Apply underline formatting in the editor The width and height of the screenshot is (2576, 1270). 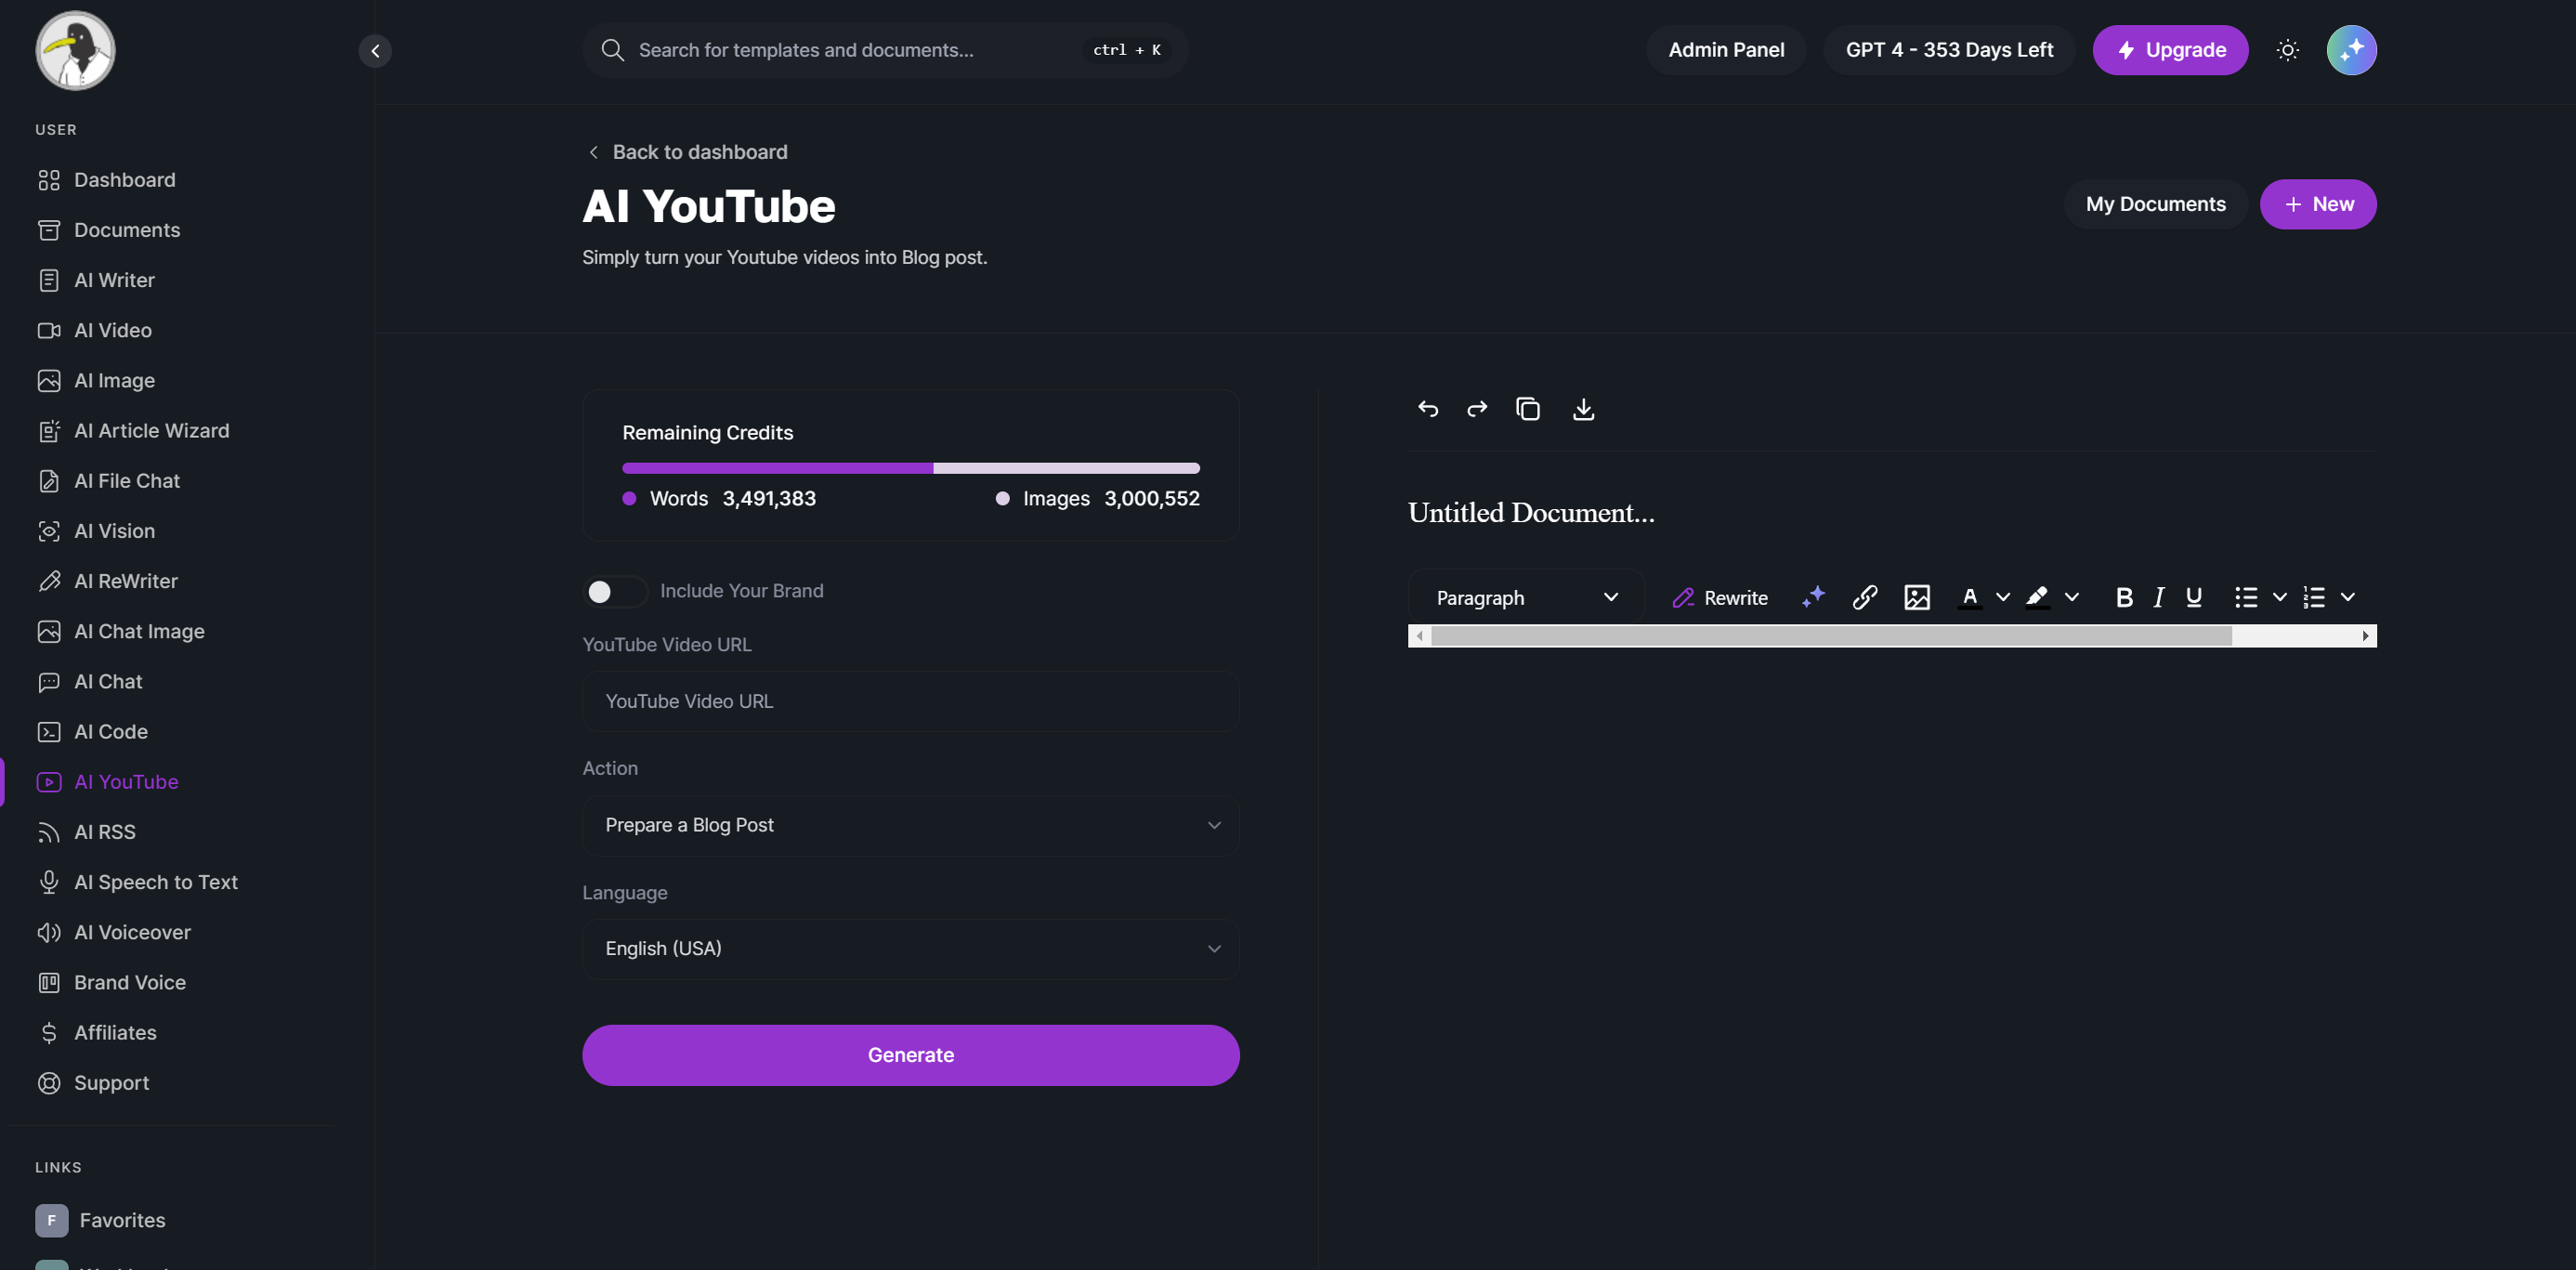click(2193, 597)
